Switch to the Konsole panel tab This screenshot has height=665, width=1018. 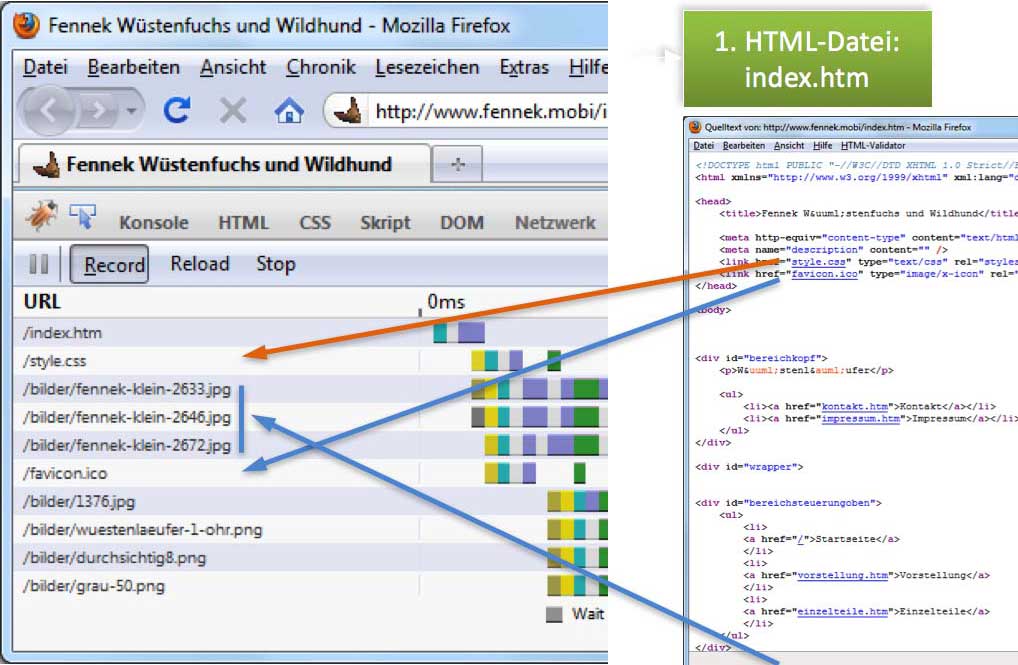[153, 223]
